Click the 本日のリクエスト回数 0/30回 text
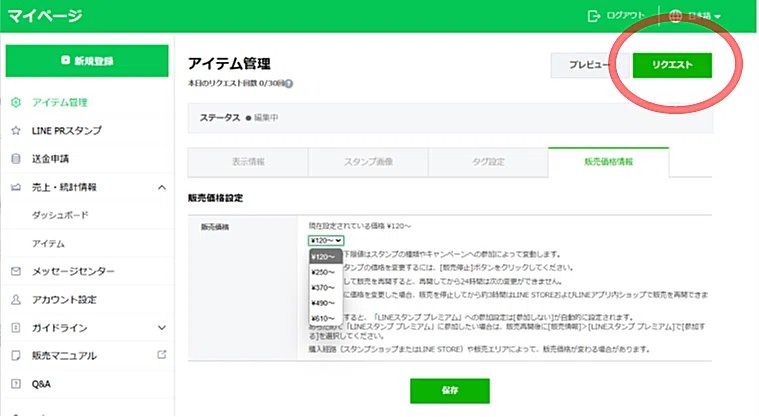Screen dimensions: 759x417 point(236,83)
